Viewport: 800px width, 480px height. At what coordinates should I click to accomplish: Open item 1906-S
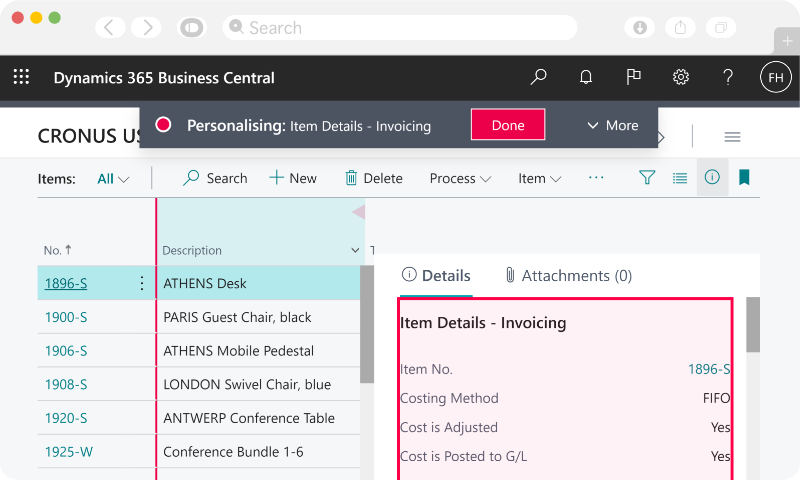pos(66,350)
